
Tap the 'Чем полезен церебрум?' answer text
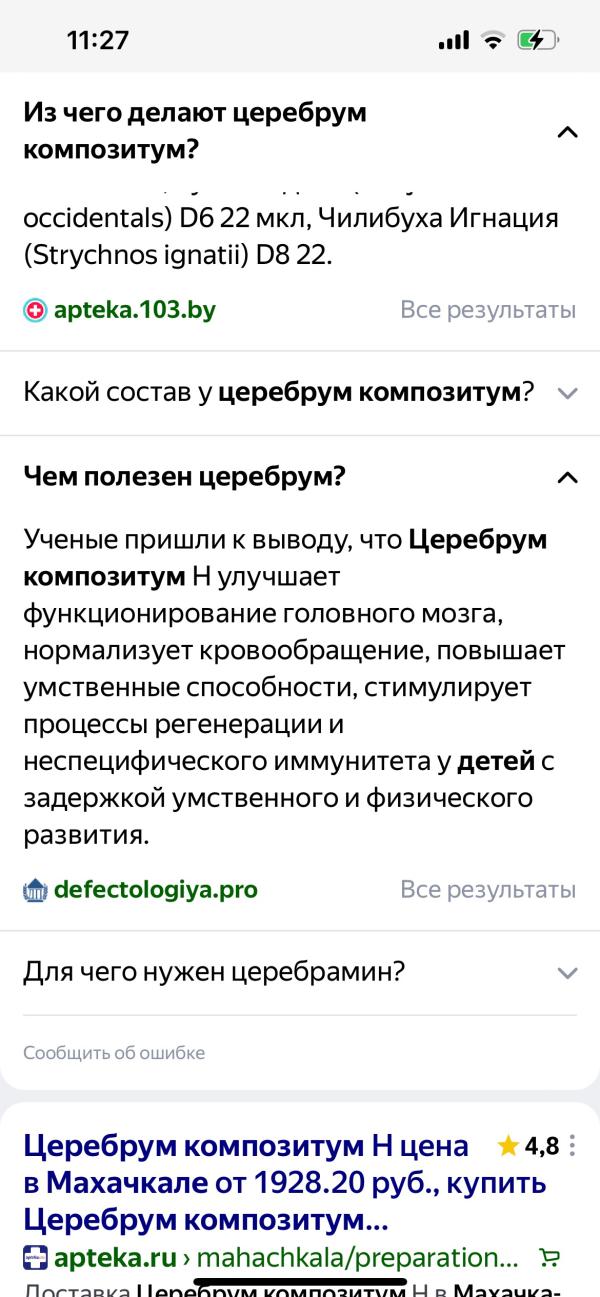pyautogui.click(x=290, y=687)
